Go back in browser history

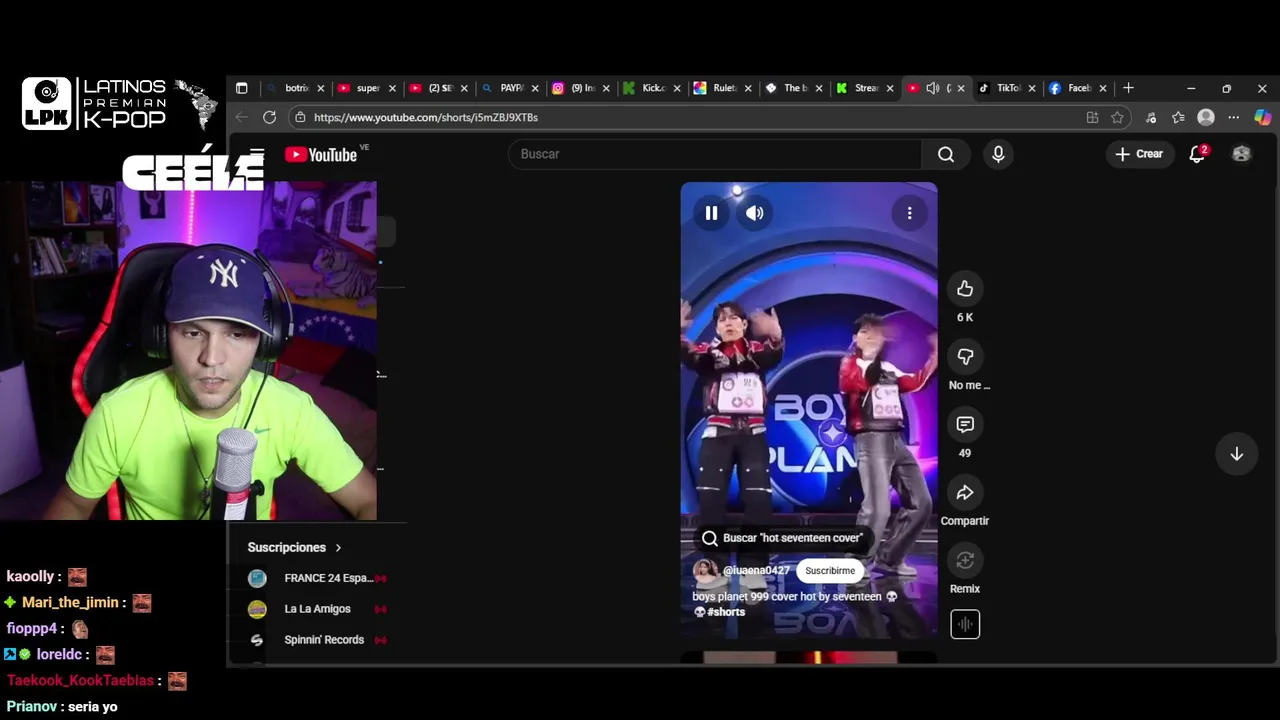[241, 117]
